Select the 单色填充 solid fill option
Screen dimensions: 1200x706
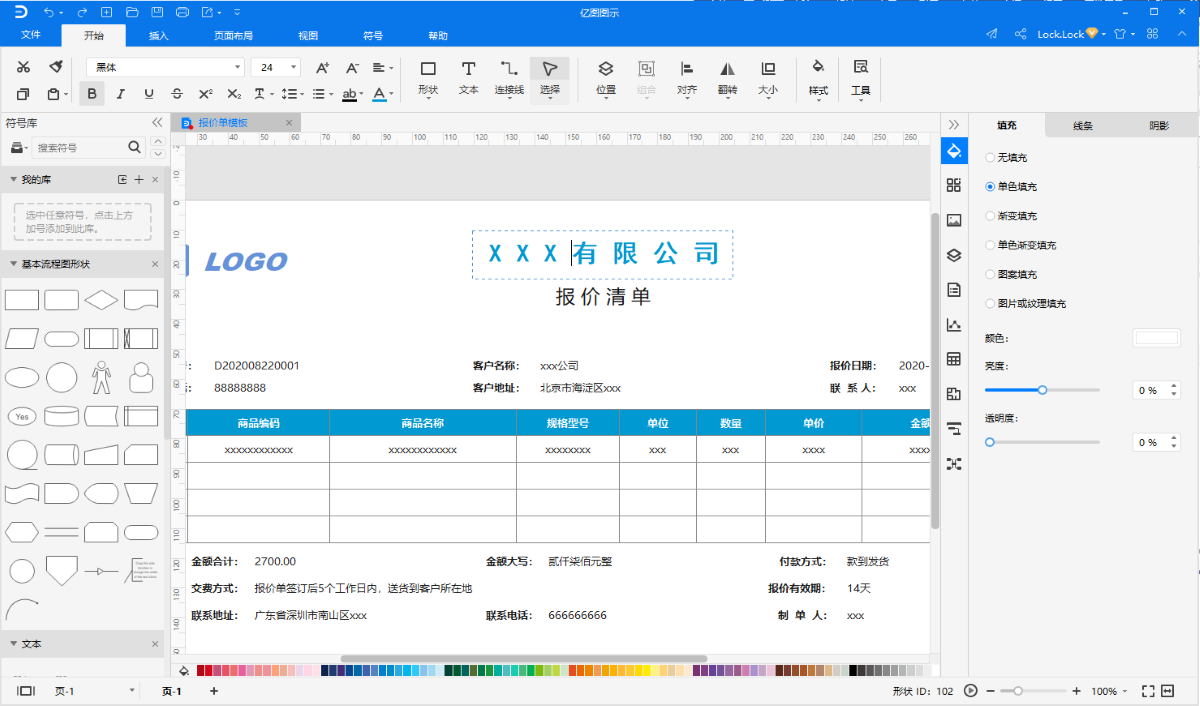(1011, 187)
